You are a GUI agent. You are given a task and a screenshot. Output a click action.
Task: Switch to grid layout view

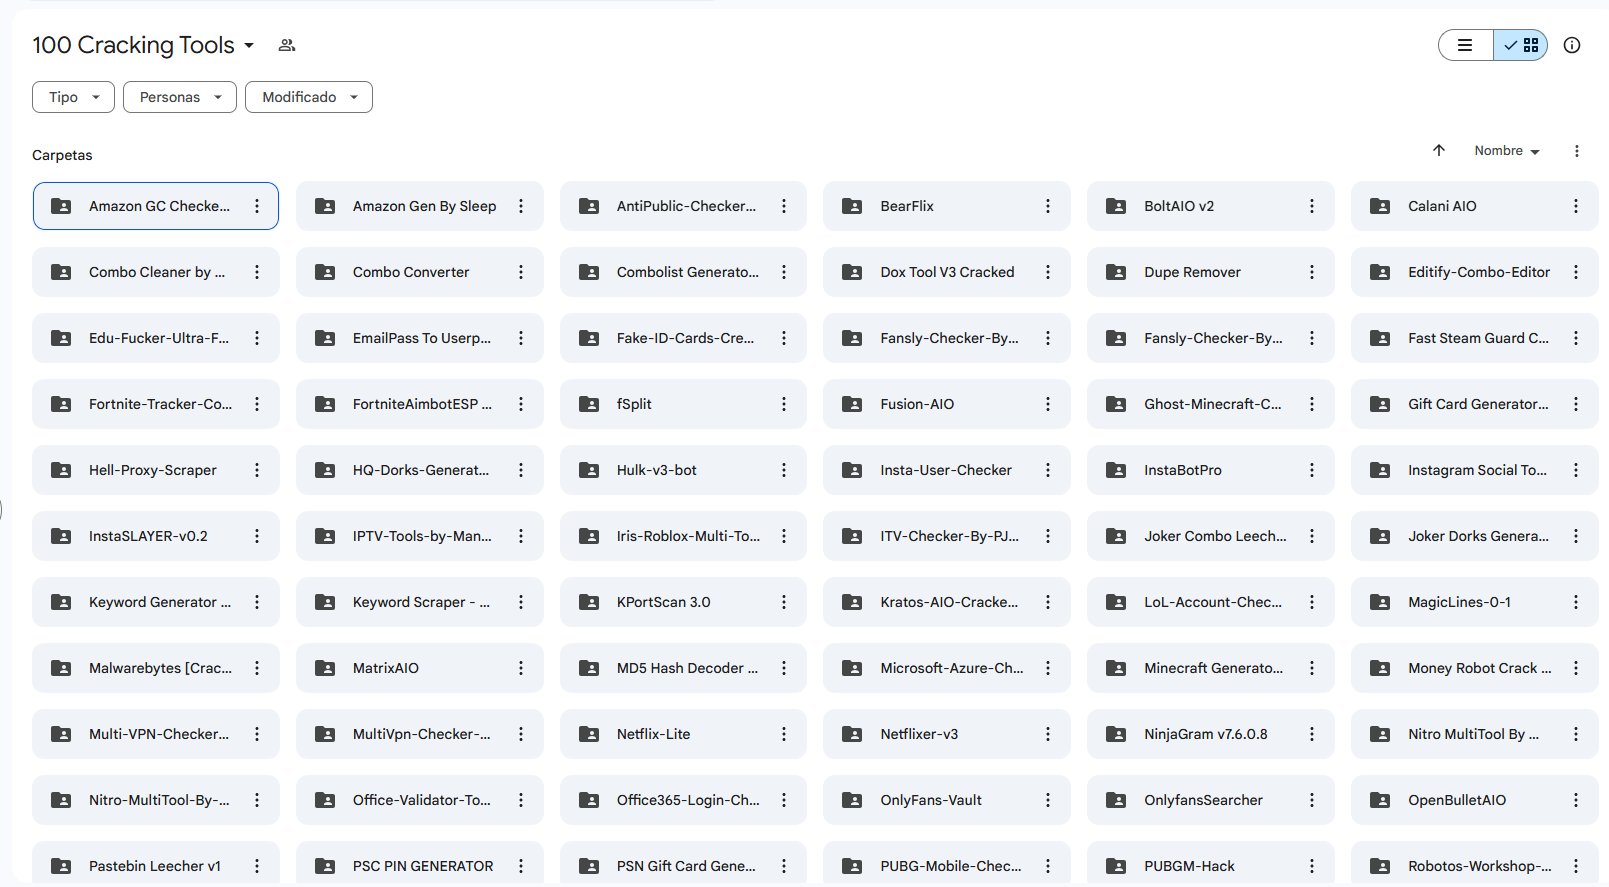(1520, 45)
